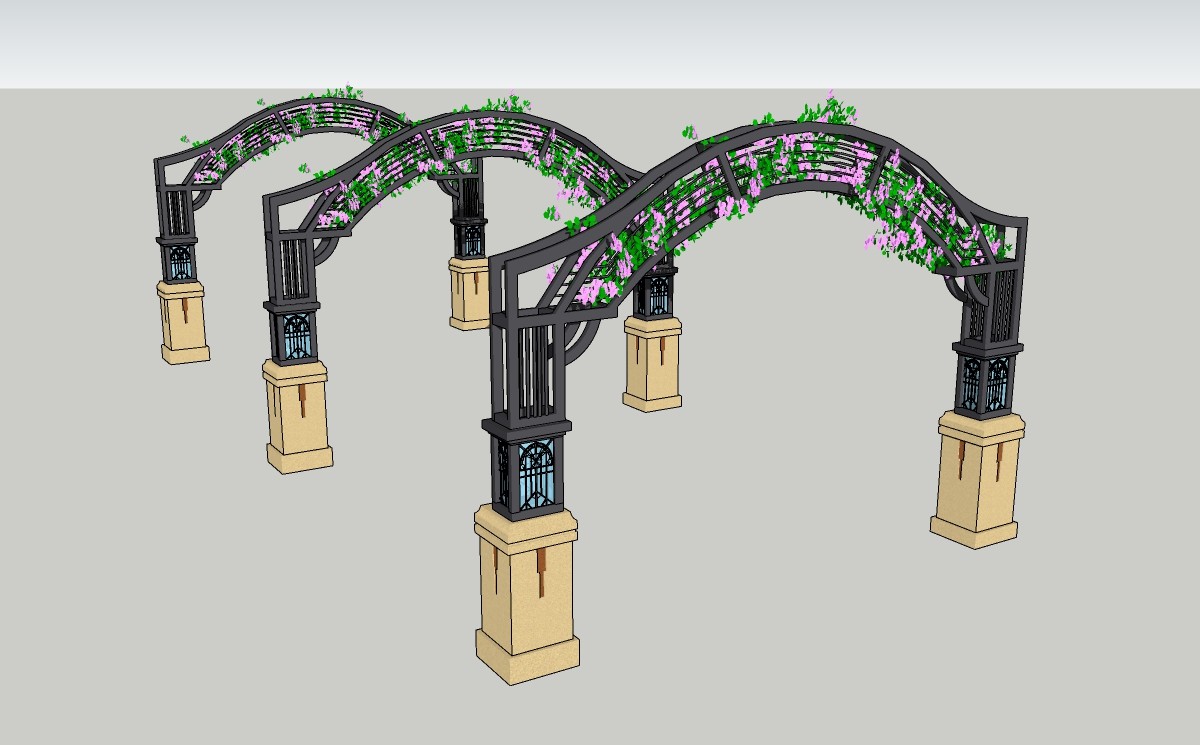This screenshot has height=745, width=1200.
Task: Pick the rearmost arch's left sandstone base
Action: 184,320
